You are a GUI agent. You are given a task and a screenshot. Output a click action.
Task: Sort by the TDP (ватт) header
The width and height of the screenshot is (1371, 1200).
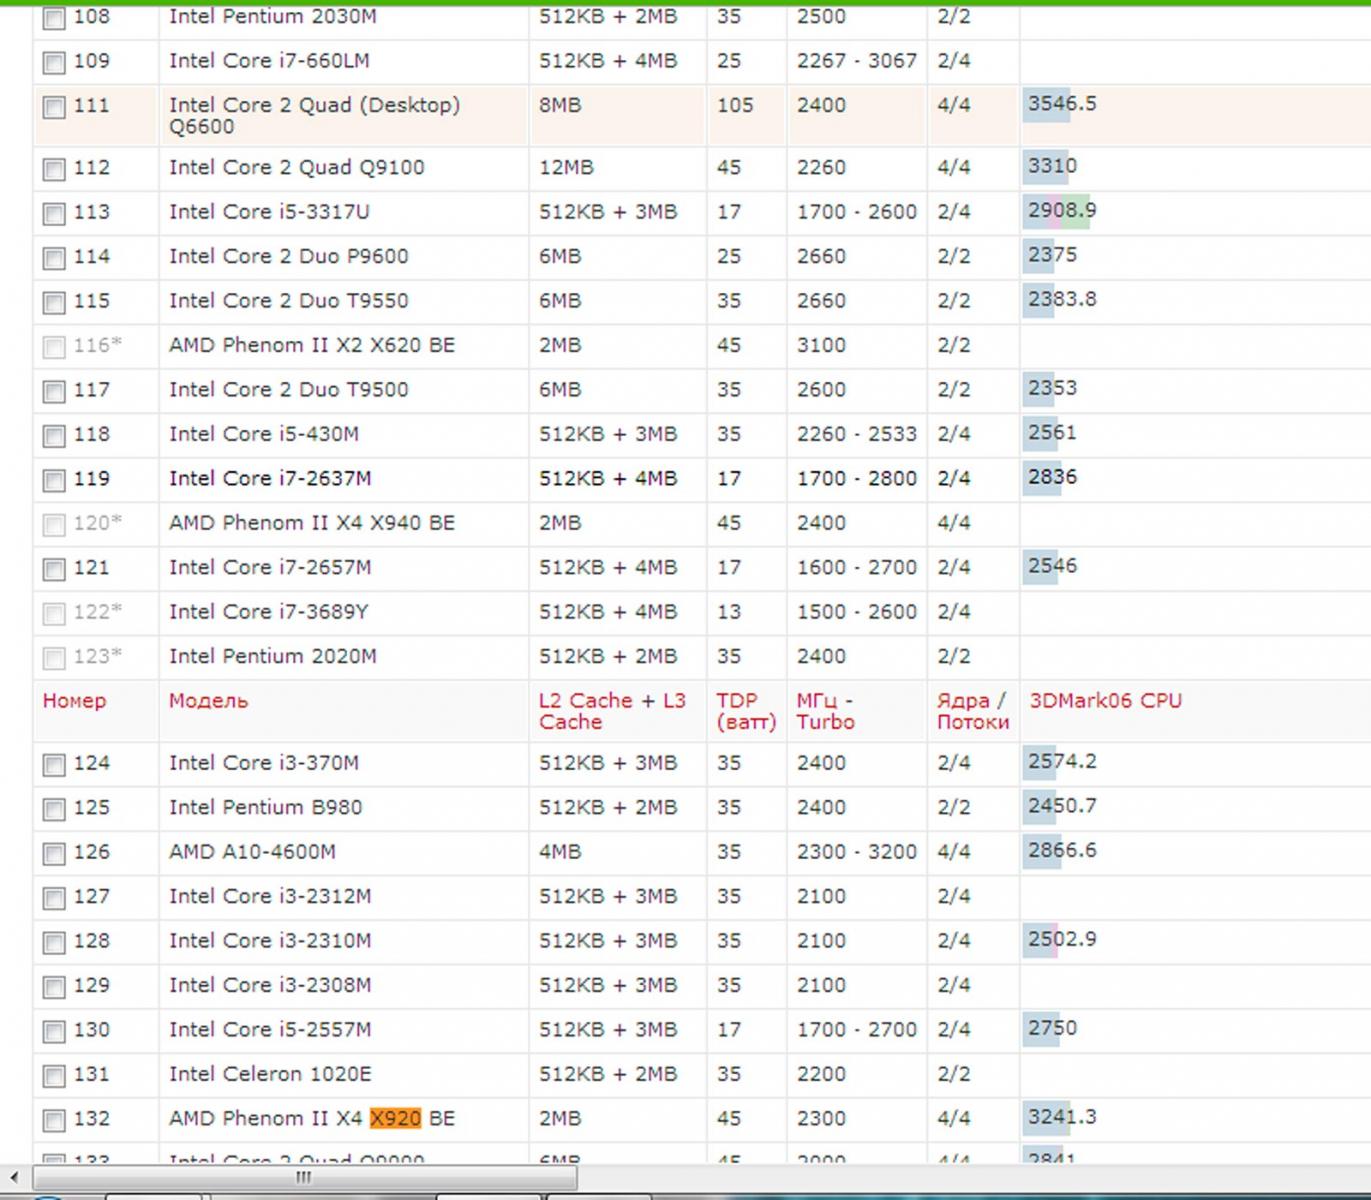tap(746, 711)
